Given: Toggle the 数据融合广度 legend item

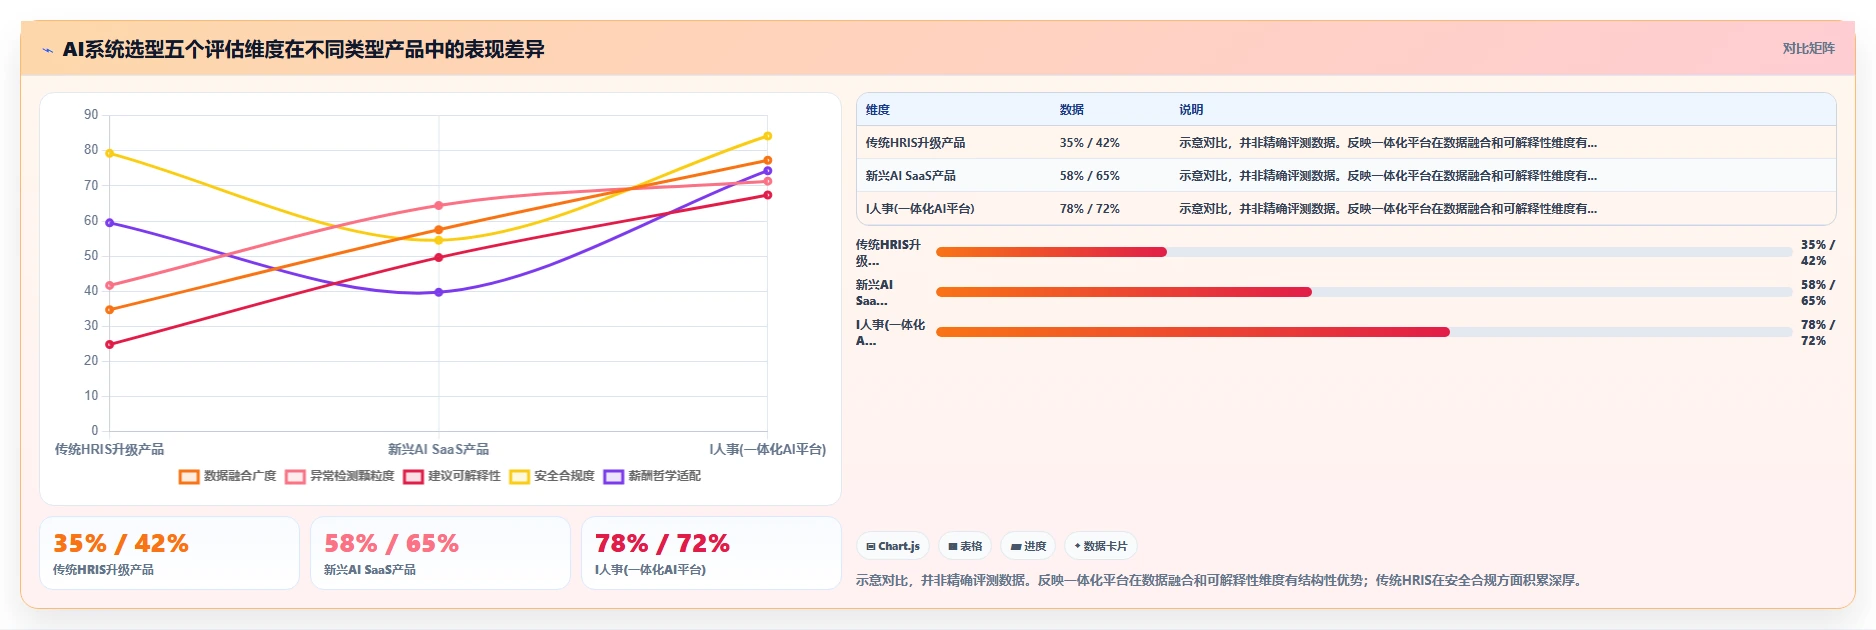Looking at the screenshot, I should (228, 476).
